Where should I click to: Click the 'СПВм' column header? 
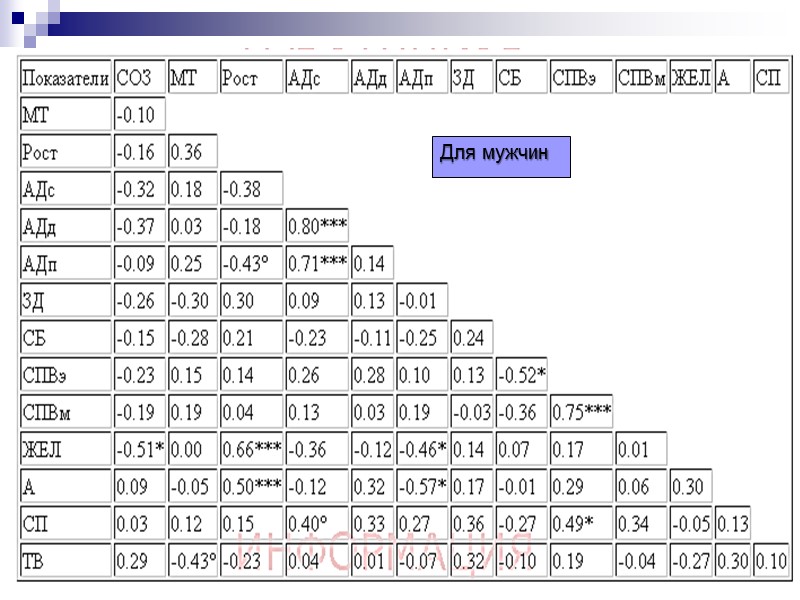click(641, 77)
